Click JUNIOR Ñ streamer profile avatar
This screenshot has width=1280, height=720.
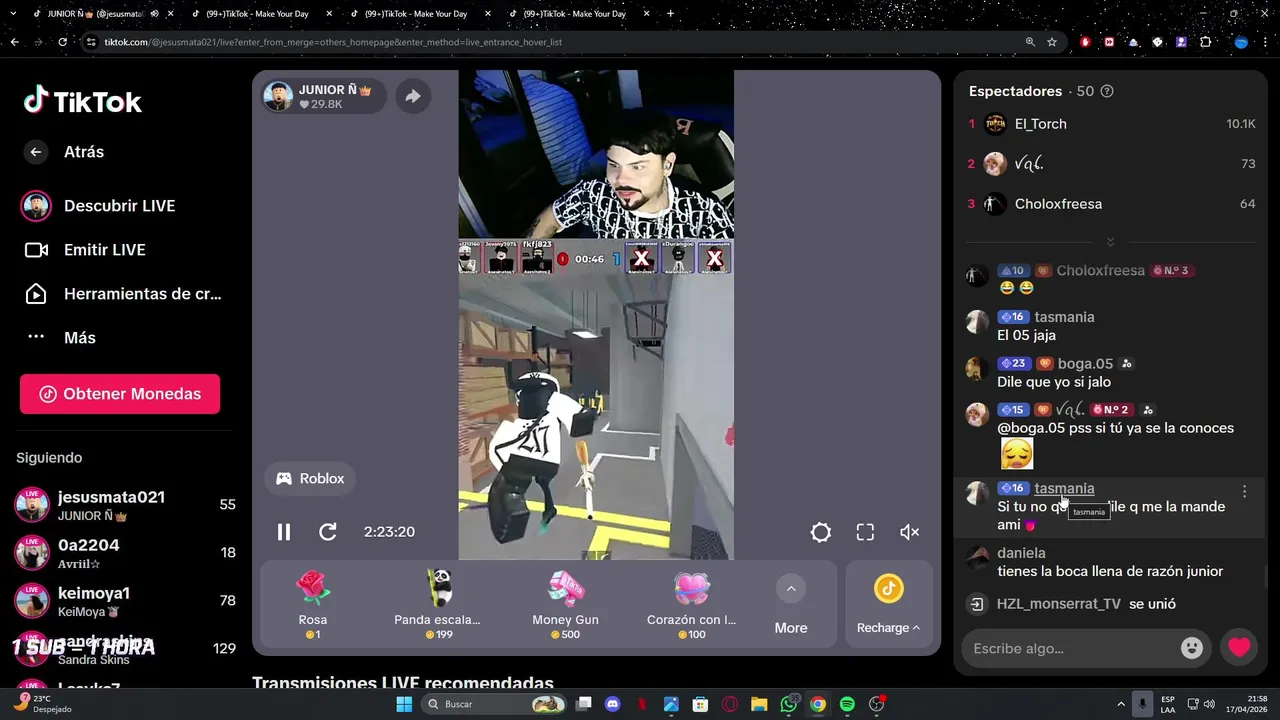point(278,96)
